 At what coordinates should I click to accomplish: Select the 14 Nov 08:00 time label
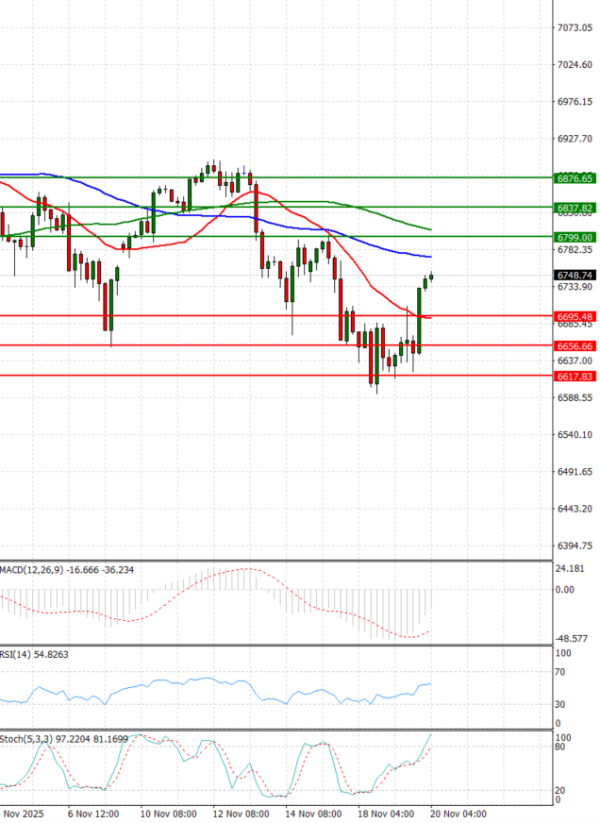tap(314, 814)
